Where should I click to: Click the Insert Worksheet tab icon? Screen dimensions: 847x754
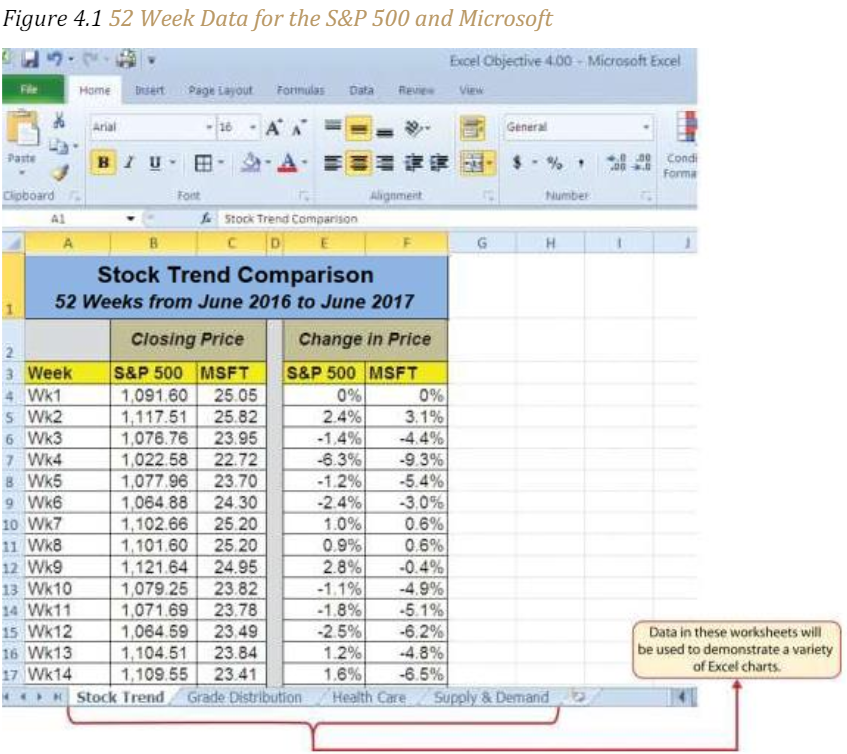578,697
